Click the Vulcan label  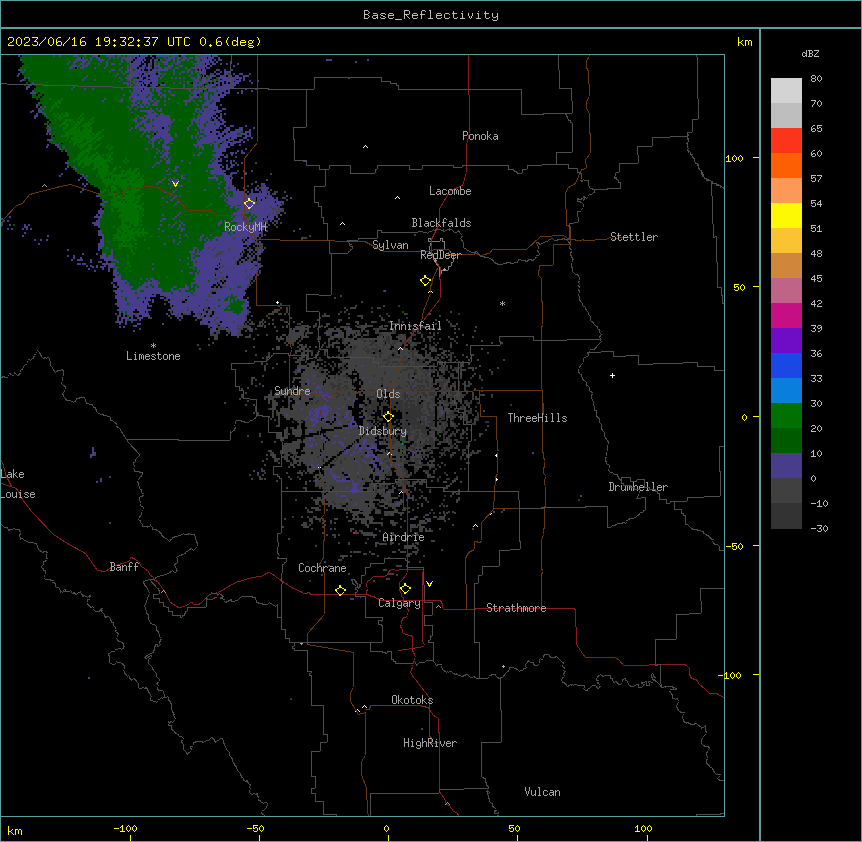pyautogui.click(x=542, y=792)
